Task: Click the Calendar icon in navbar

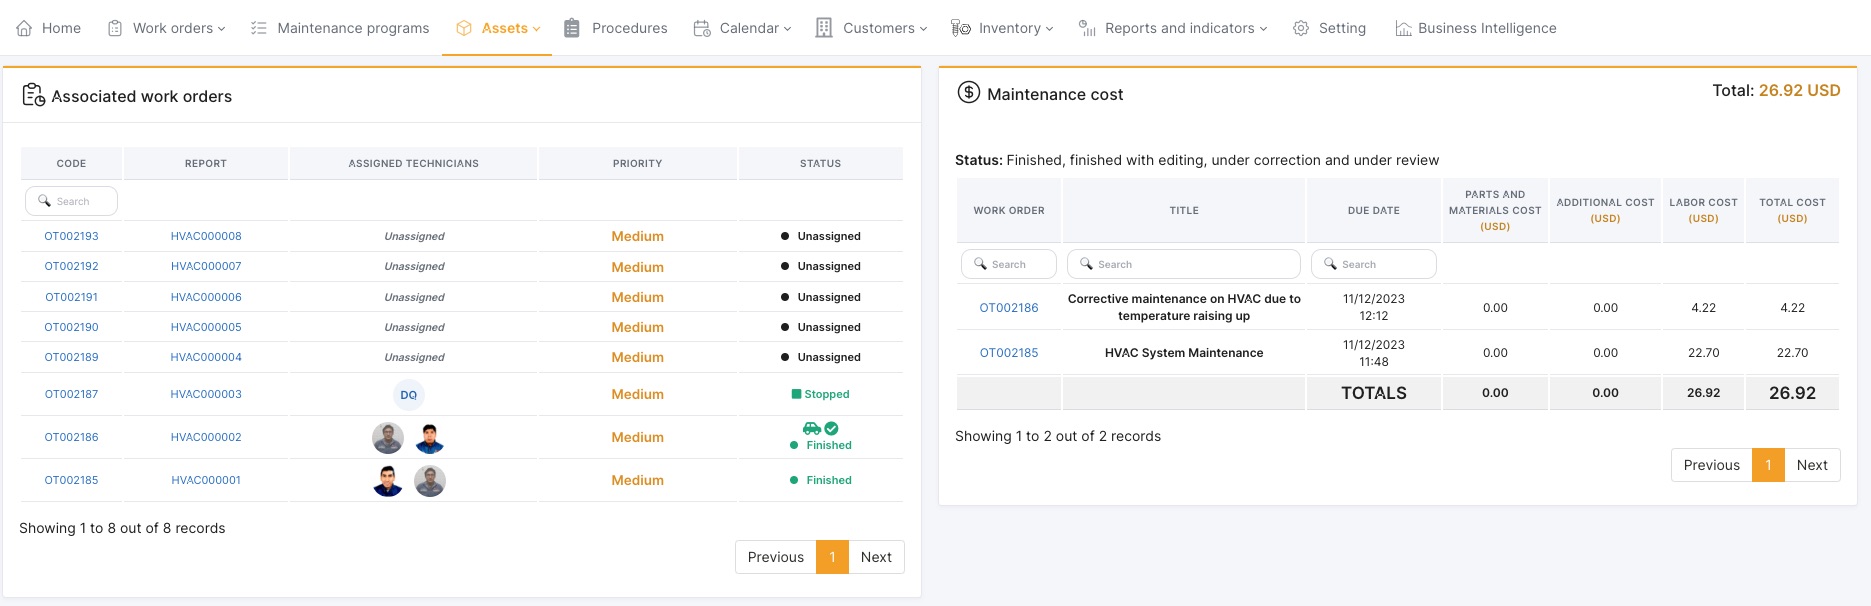Action: coord(702,28)
